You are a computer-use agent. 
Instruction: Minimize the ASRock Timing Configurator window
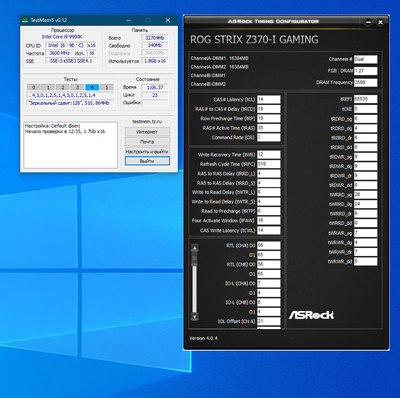click(368, 22)
